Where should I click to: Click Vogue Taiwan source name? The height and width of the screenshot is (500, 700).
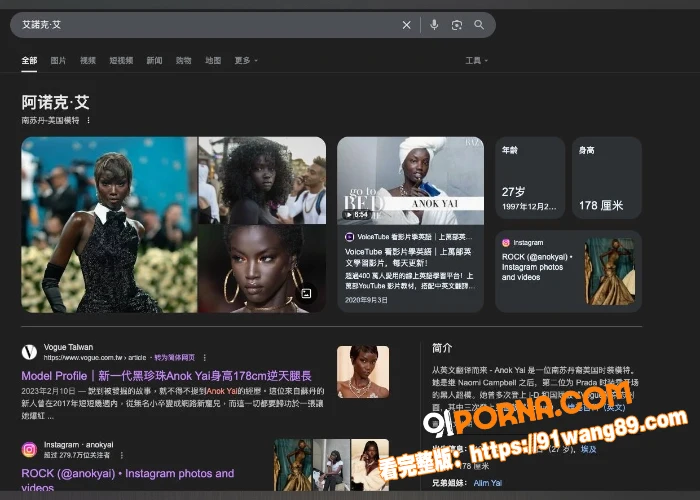pyautogui.click(x=68, y=347)
